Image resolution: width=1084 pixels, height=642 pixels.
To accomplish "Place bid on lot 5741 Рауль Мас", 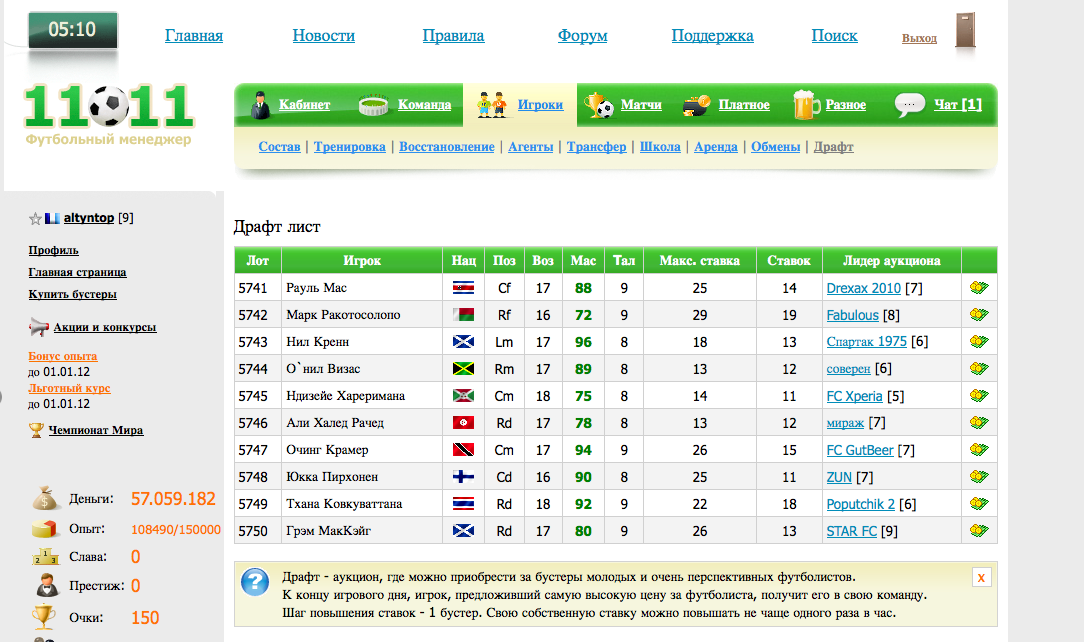I will [x=979, y=287].
